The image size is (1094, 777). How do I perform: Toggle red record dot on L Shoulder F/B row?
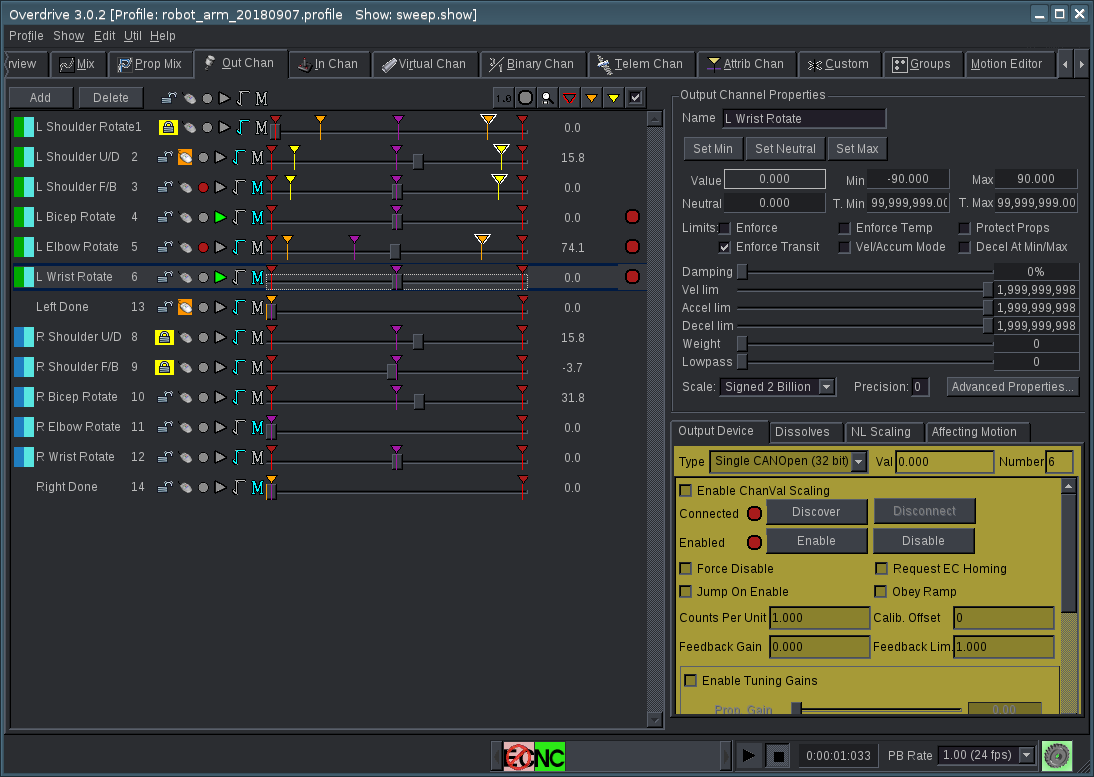point(203,188)
